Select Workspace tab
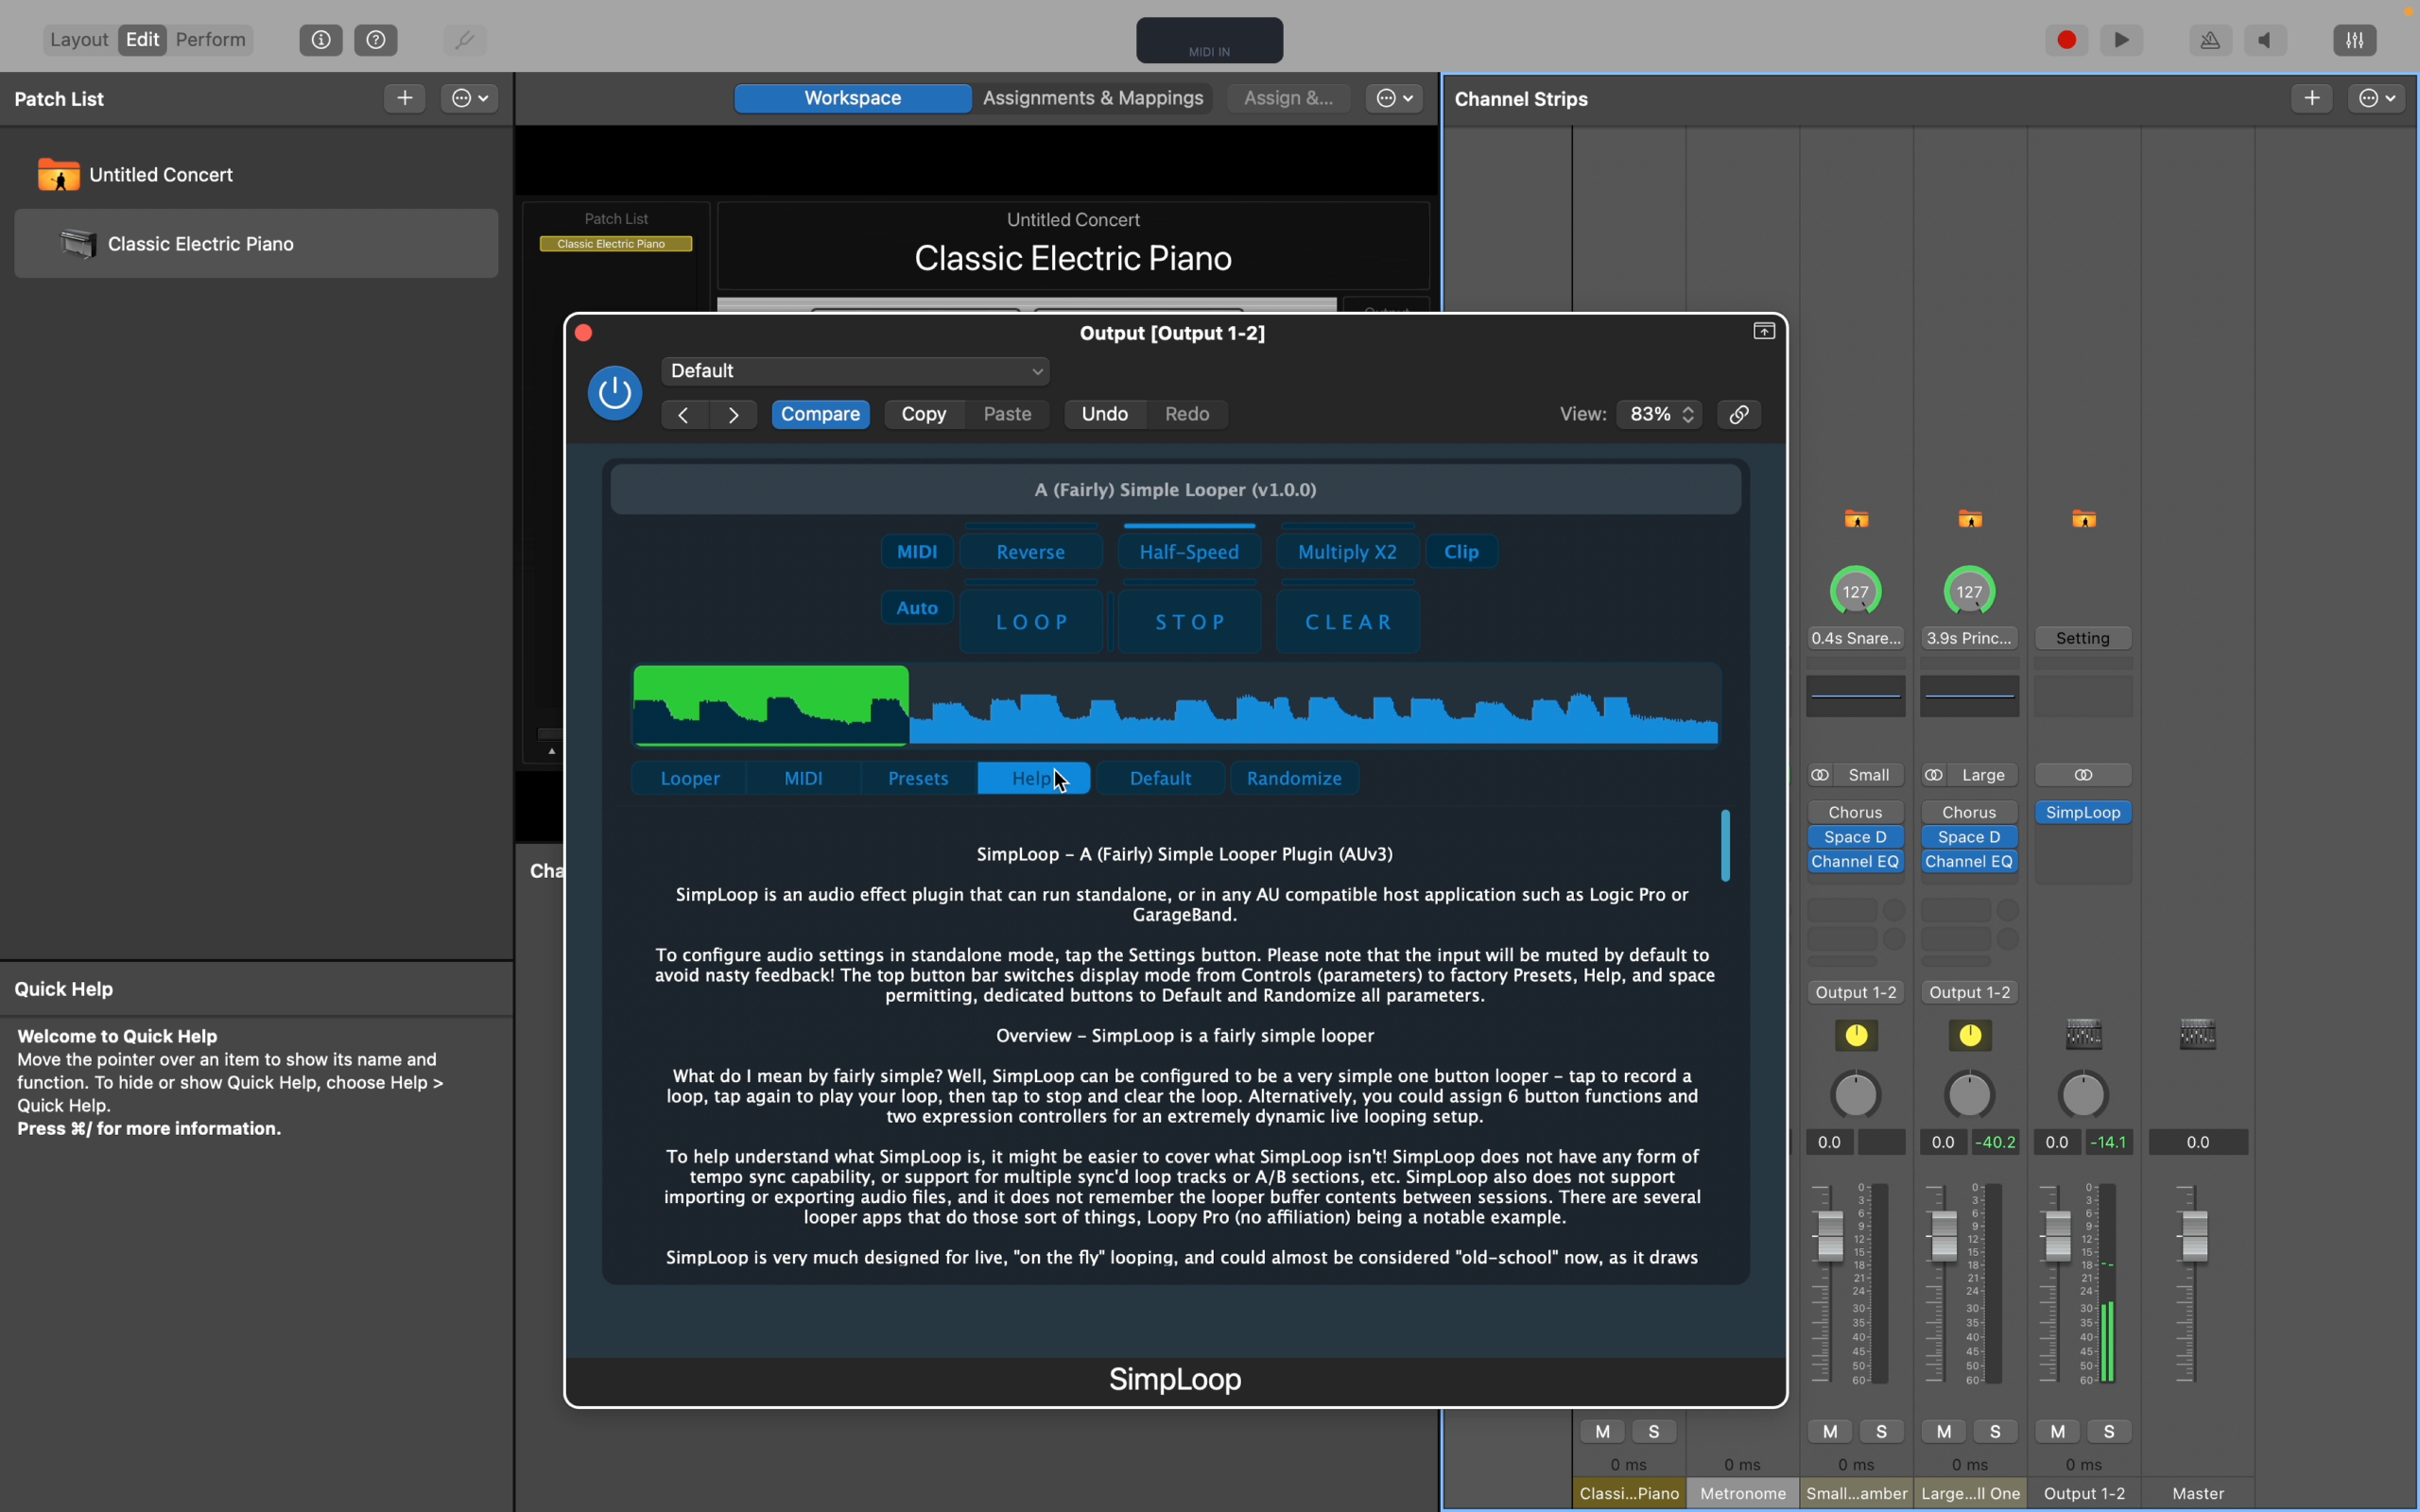This screenshot has width=2420, height=1512. tap(853, 98)
